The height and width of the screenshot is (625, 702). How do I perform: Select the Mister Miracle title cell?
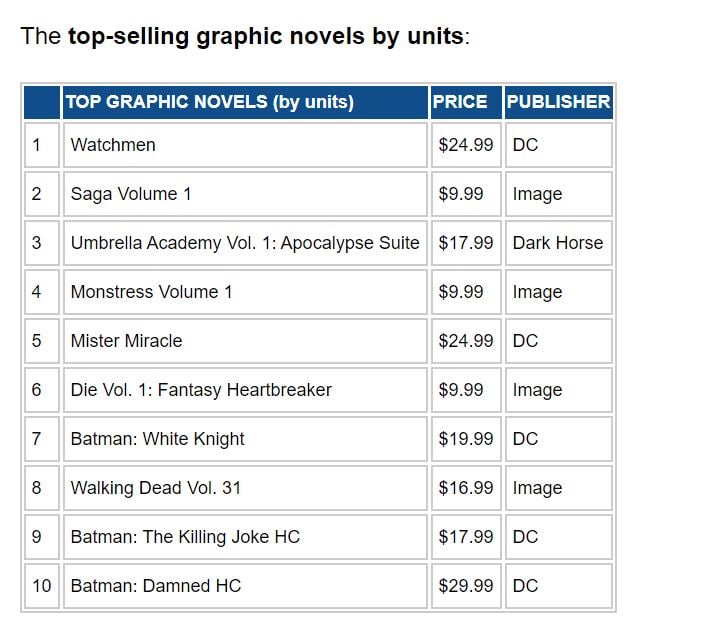coord(126,341)
